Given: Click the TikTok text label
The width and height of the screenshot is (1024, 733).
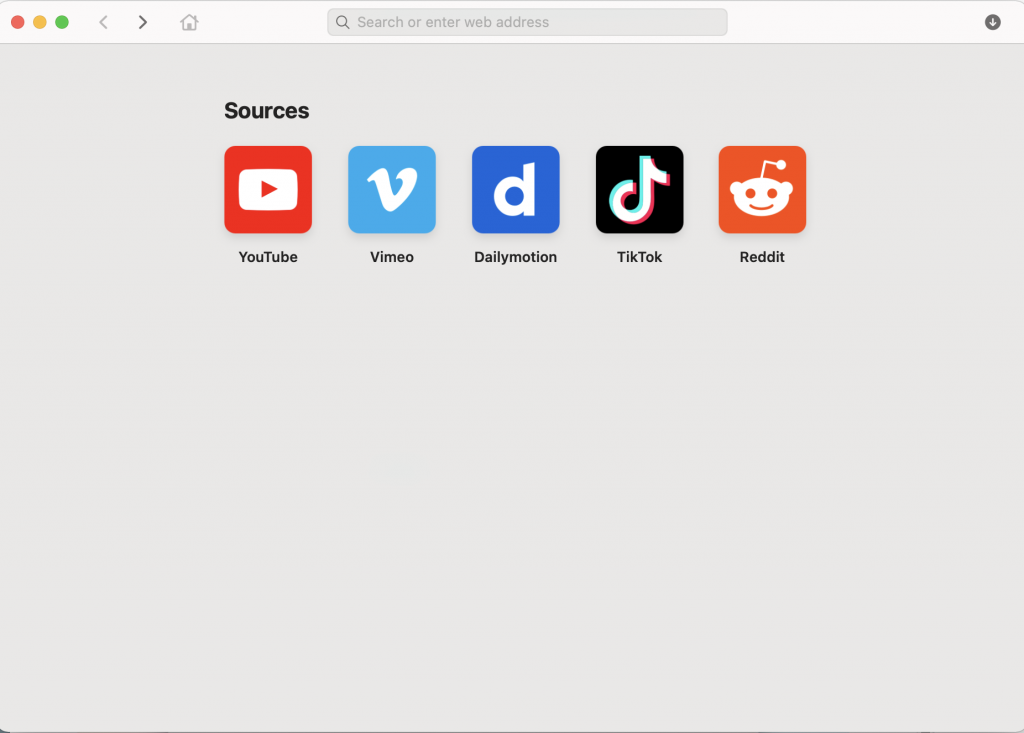Looking at the screenshot, I should pyautogui.click(x=639, y=257).
